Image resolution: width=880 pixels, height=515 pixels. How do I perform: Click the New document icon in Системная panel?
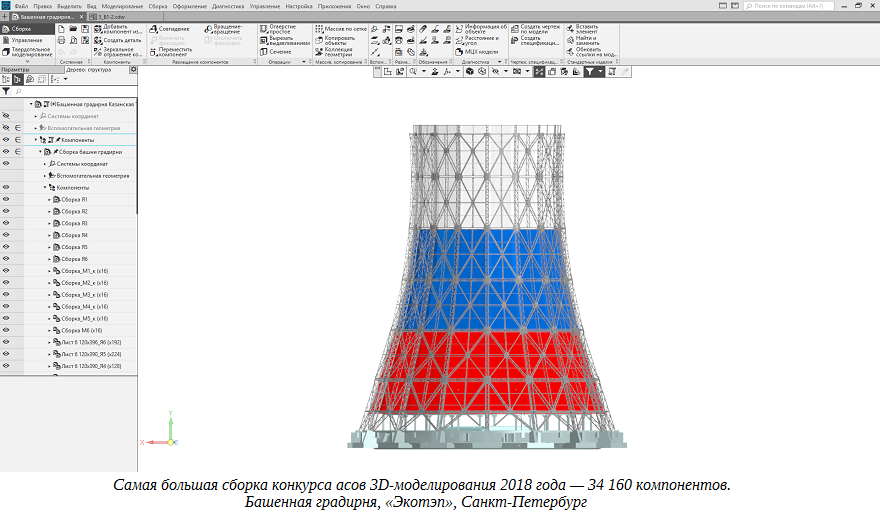62,29
